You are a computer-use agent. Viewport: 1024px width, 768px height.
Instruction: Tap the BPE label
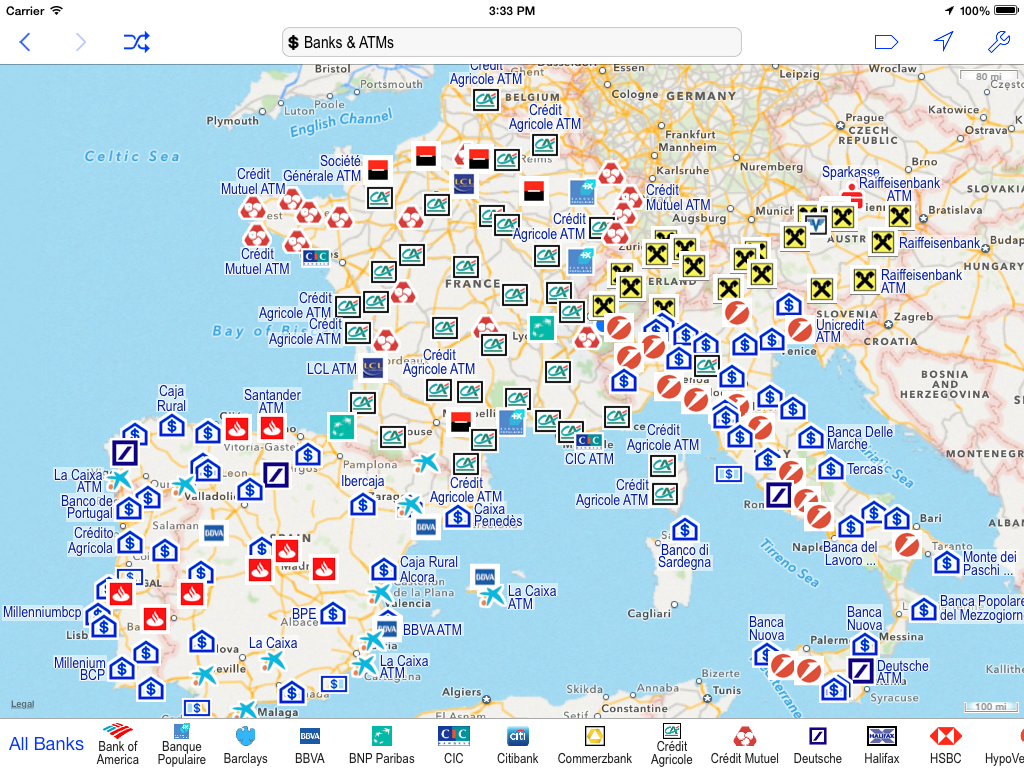point(304,615)
